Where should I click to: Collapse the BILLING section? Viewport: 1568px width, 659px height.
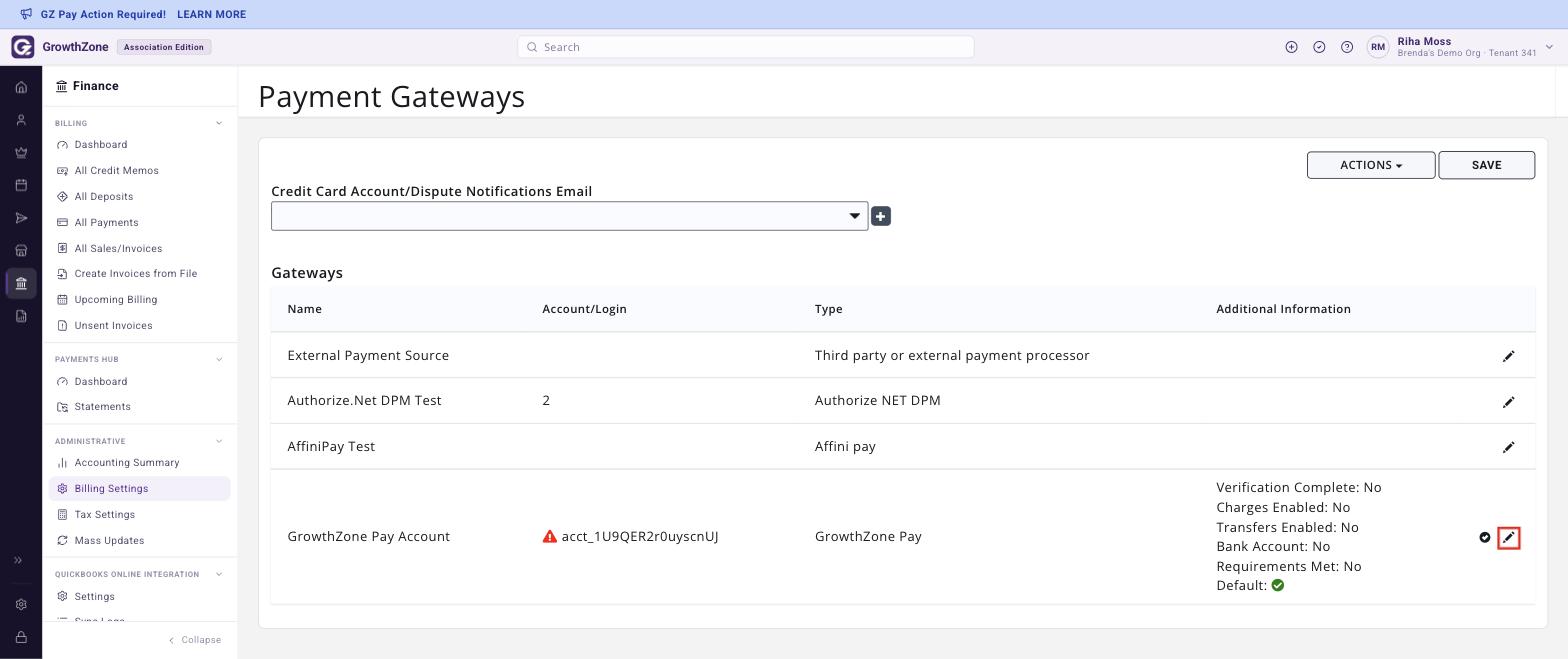click(x=219, y=123)
